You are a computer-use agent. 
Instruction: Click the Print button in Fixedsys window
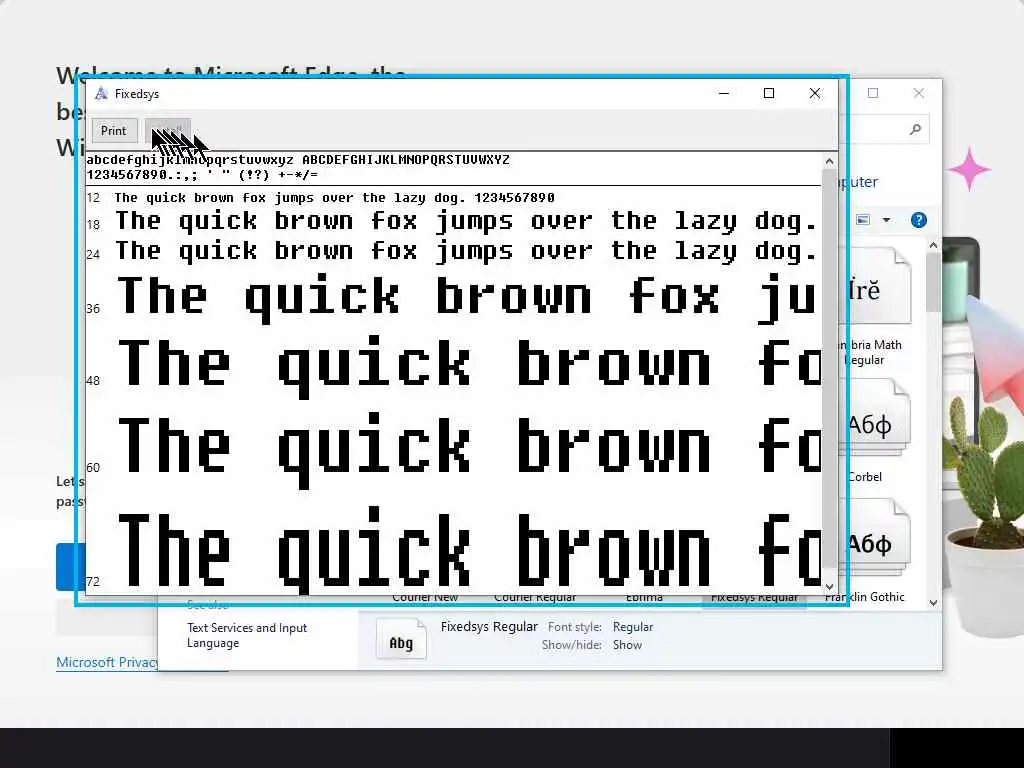[x=114, y=131]
